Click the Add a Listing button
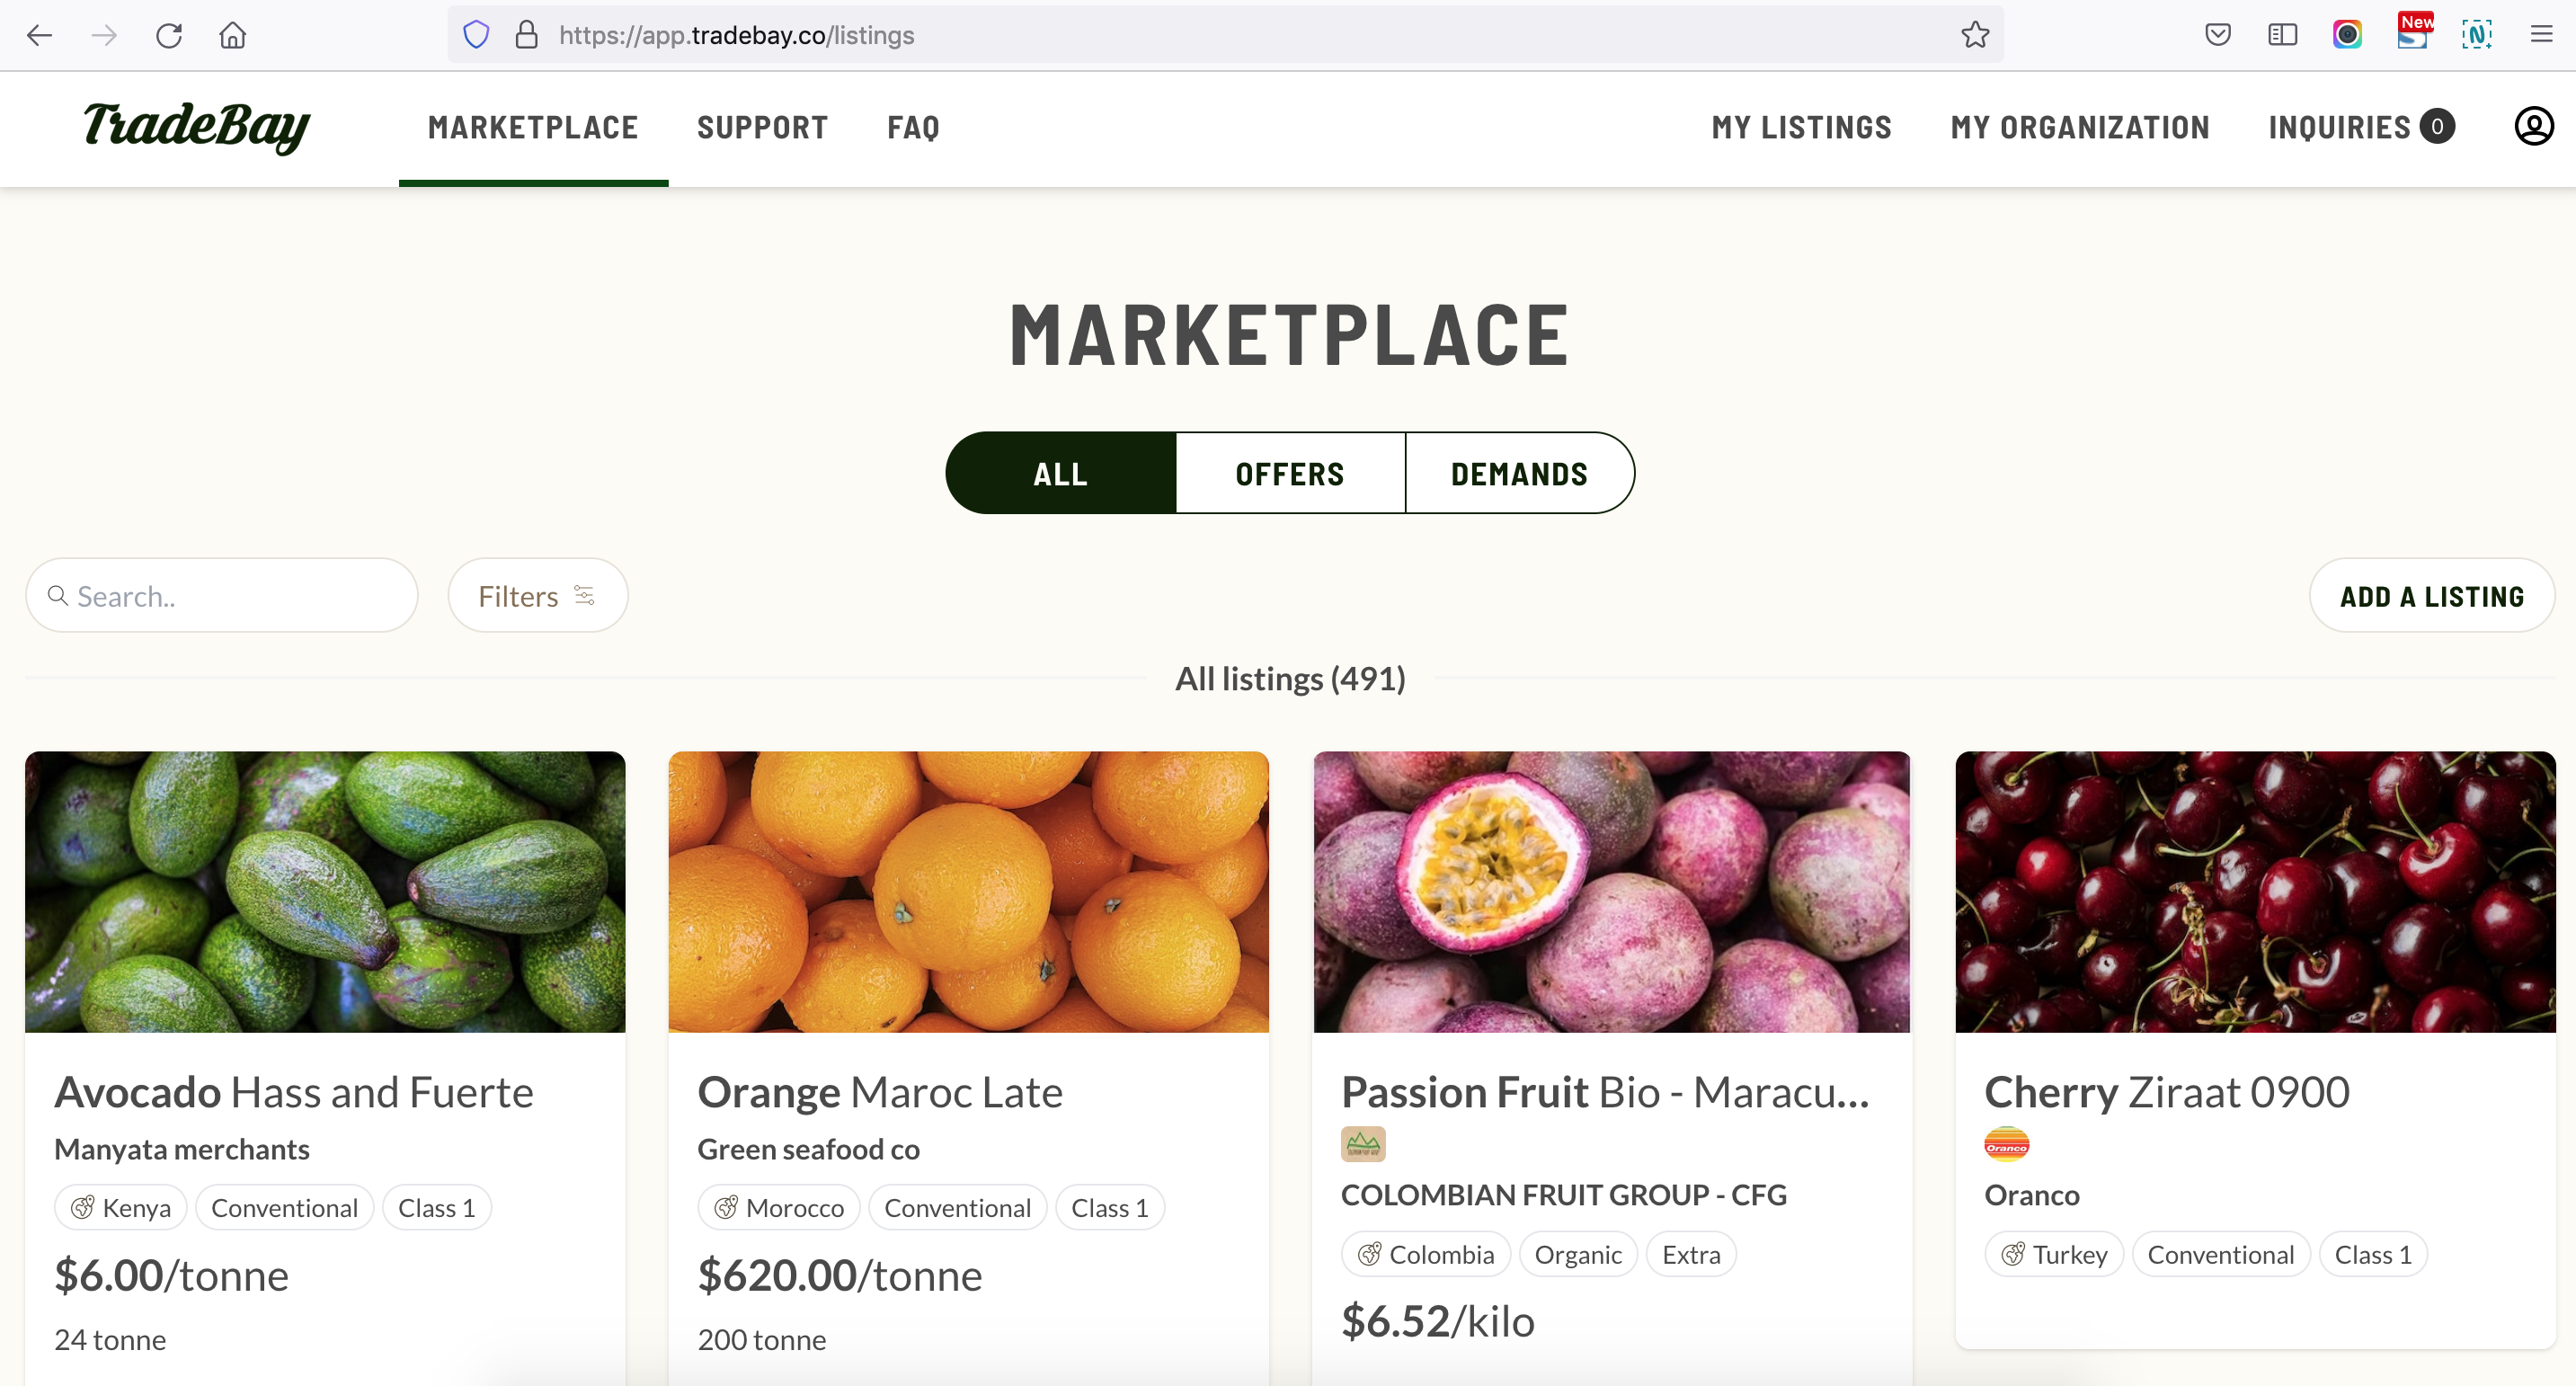The image size is (2576, 1386). click(2432, 596)
